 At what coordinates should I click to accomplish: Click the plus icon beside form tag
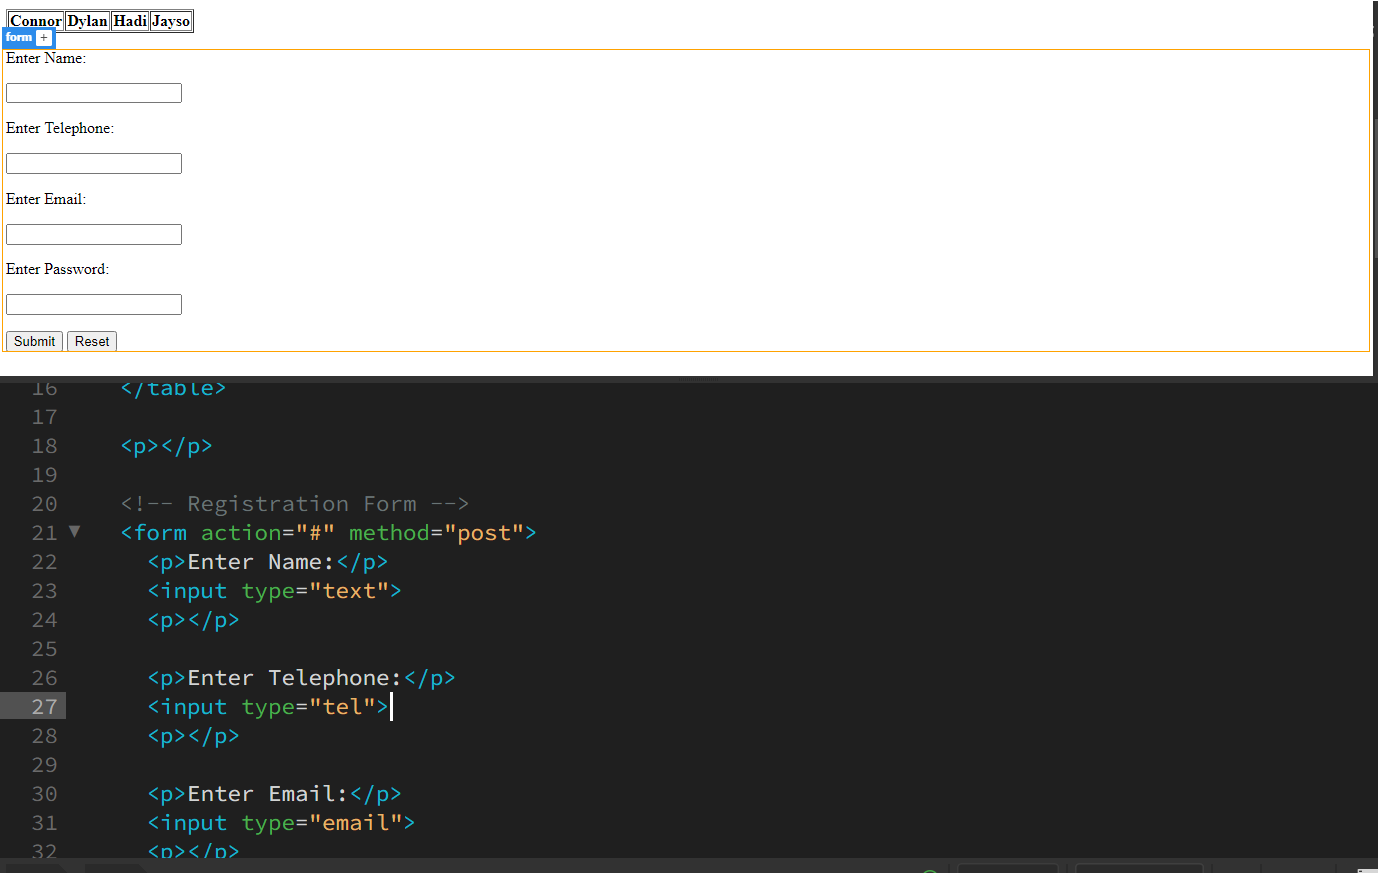coord(44,38)
